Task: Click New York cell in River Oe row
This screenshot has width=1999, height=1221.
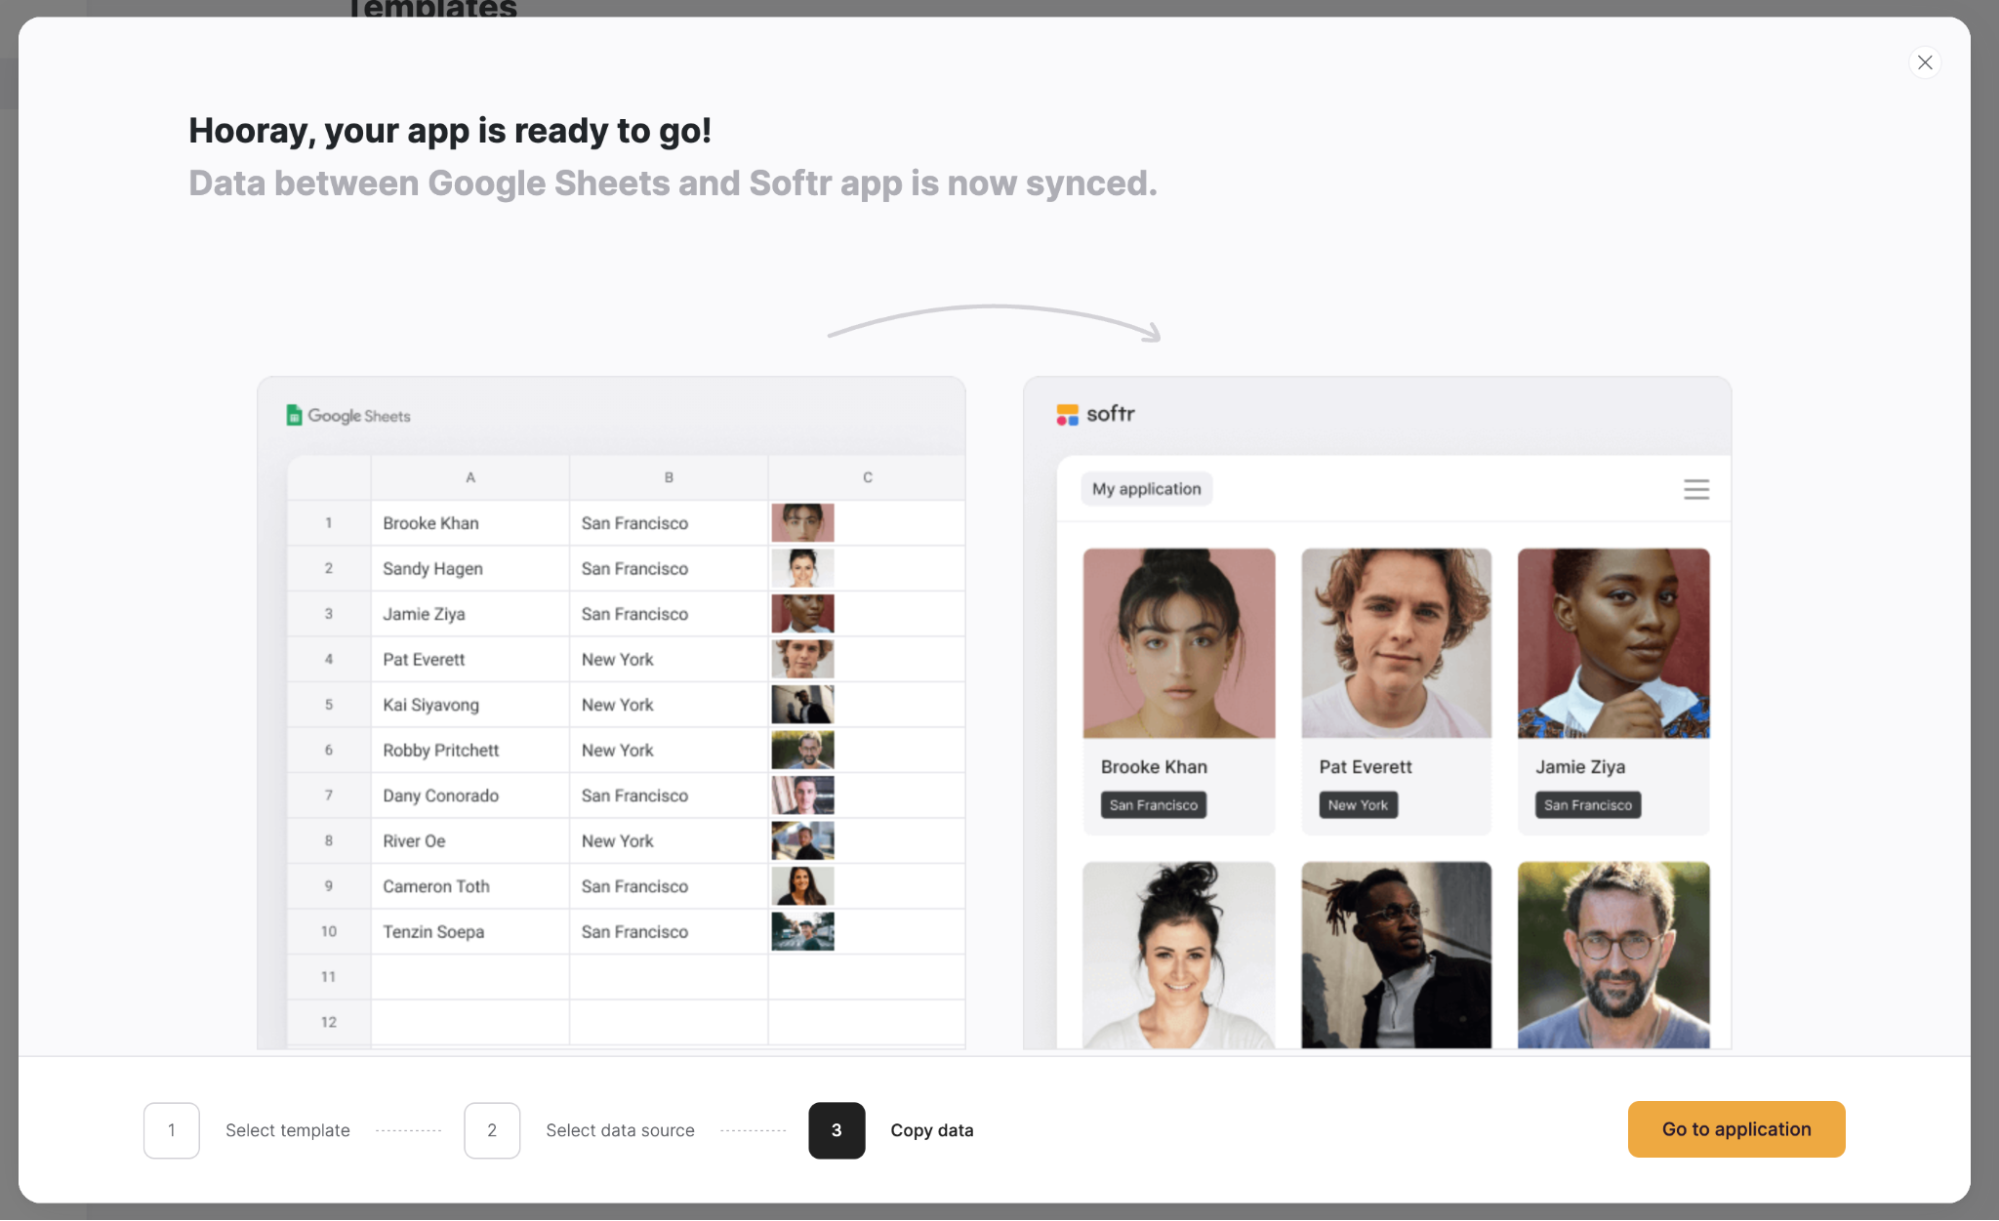Action: click(669, 841)
